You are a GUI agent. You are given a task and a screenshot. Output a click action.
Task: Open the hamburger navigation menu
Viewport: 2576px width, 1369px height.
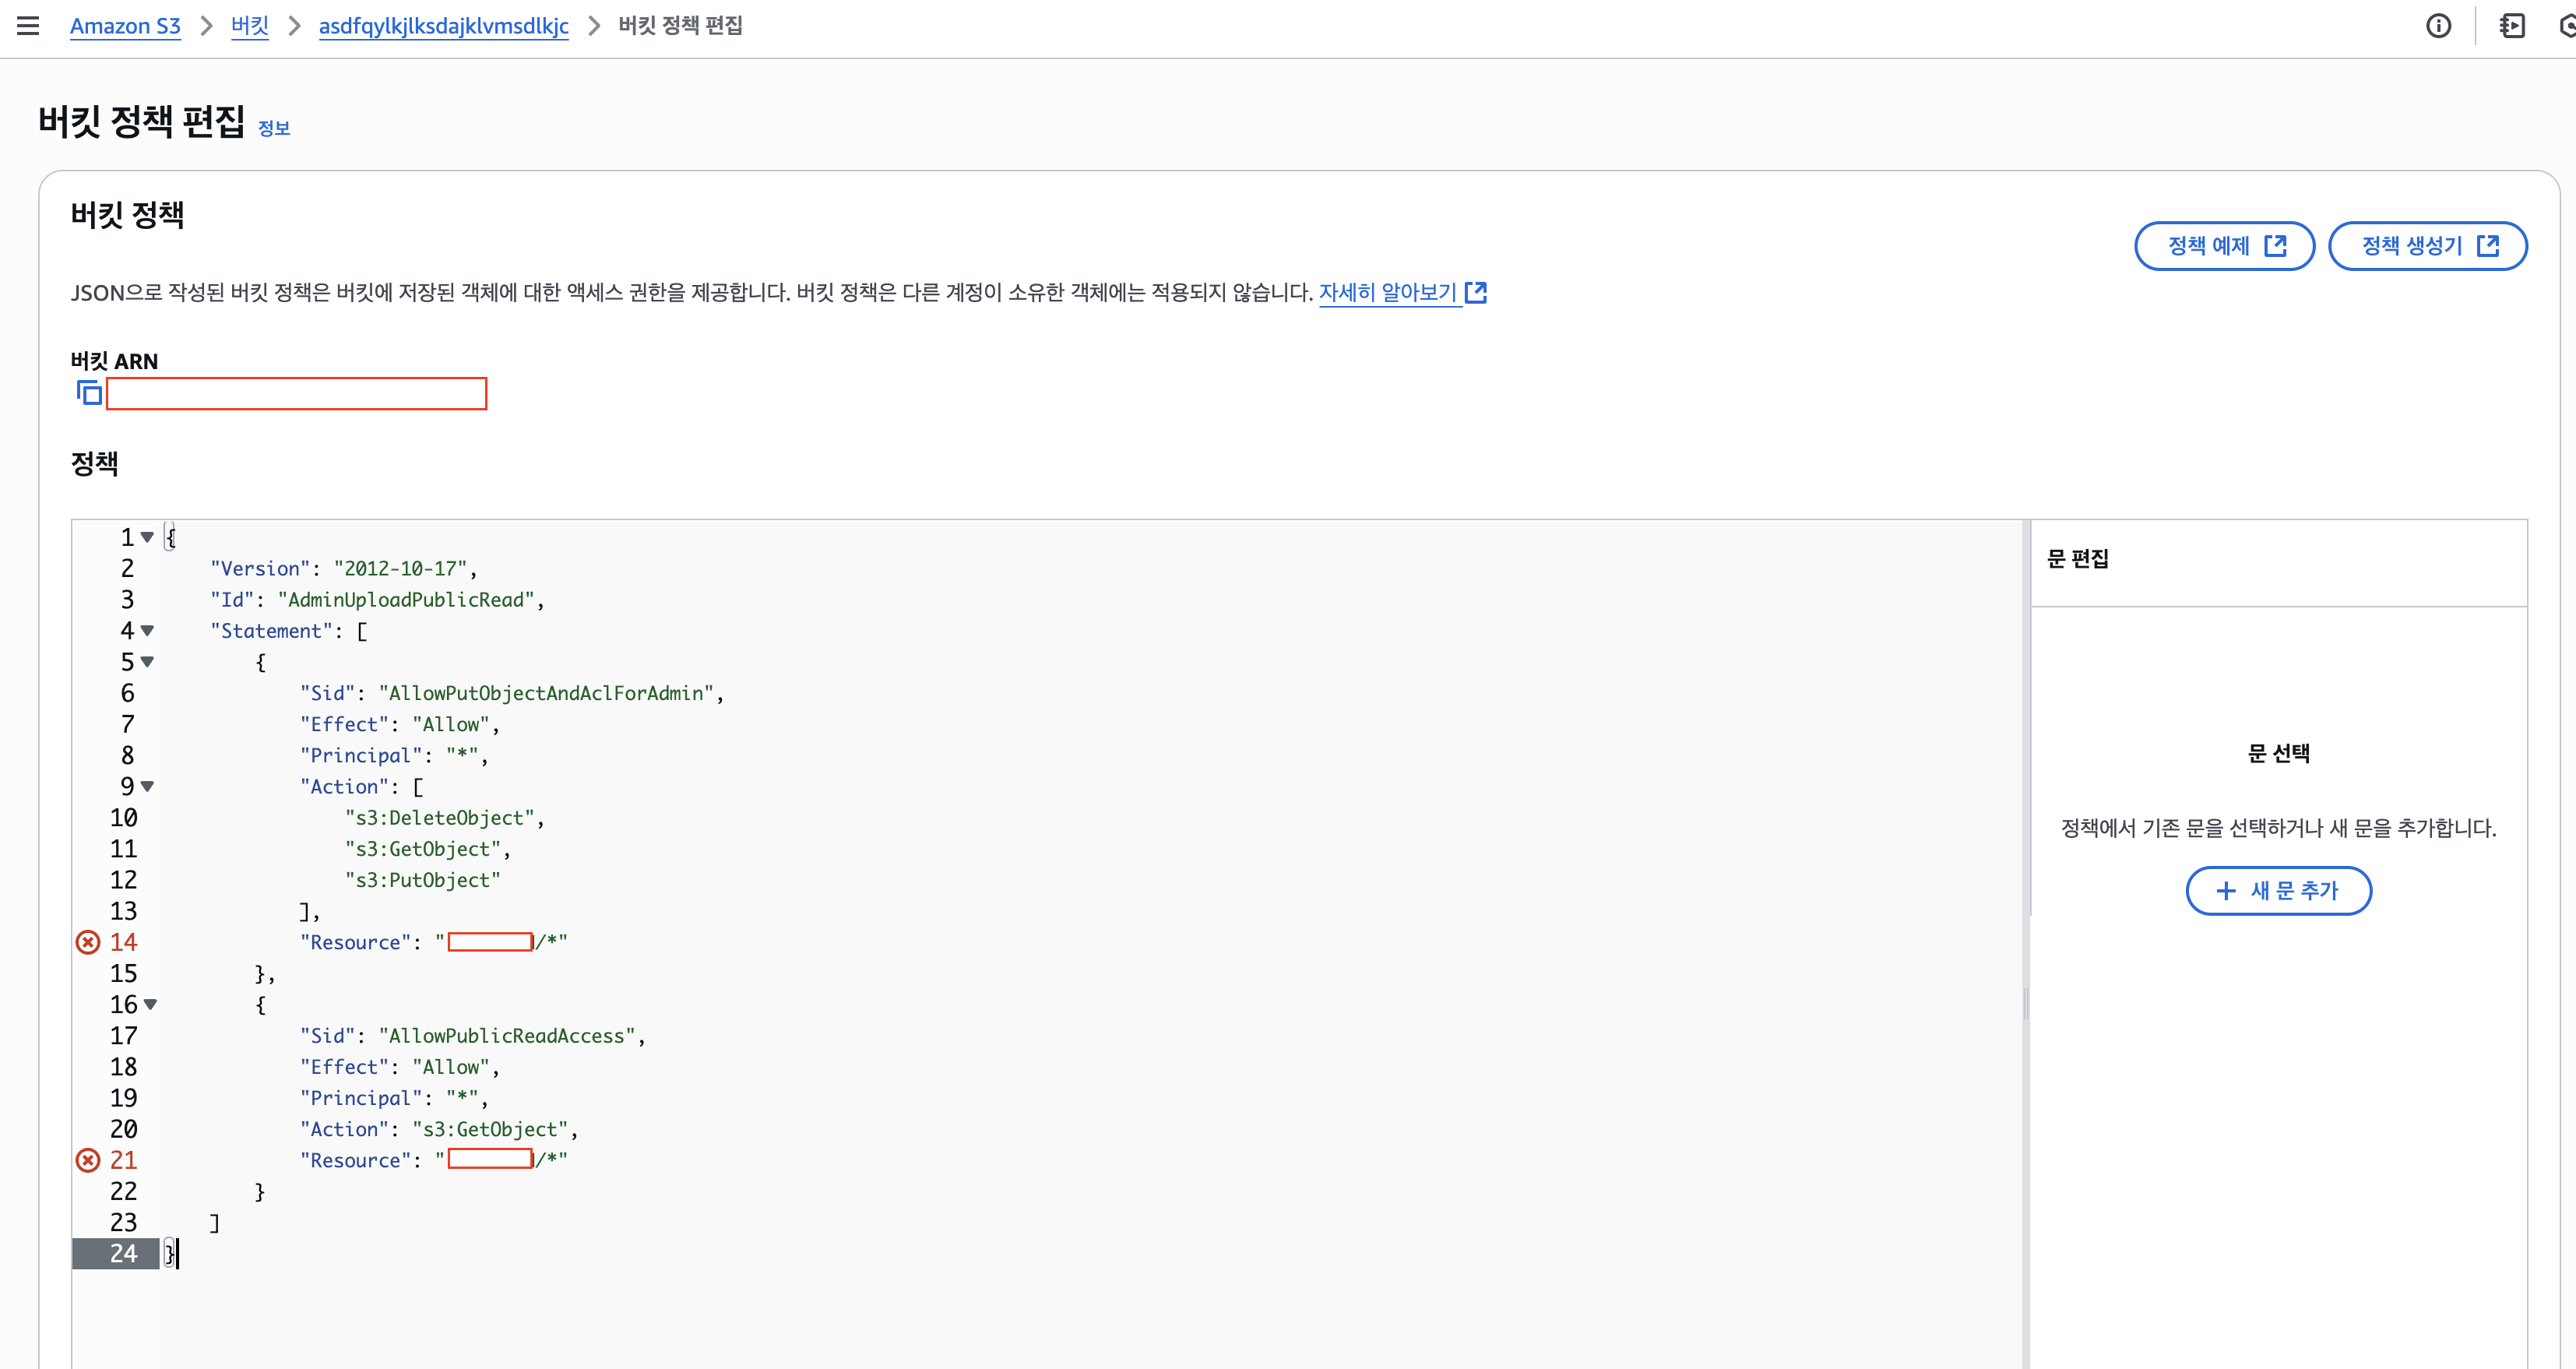pyautogui.click(x=28, y=26)
